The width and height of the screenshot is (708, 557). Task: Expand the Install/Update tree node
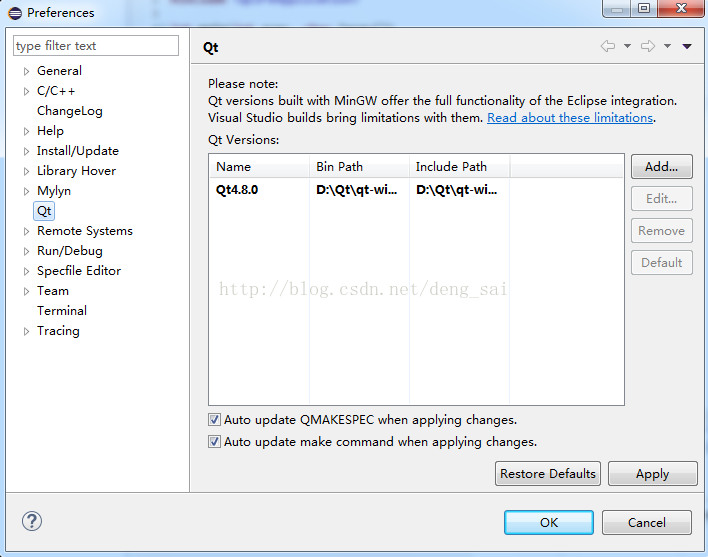pos(26,151)
